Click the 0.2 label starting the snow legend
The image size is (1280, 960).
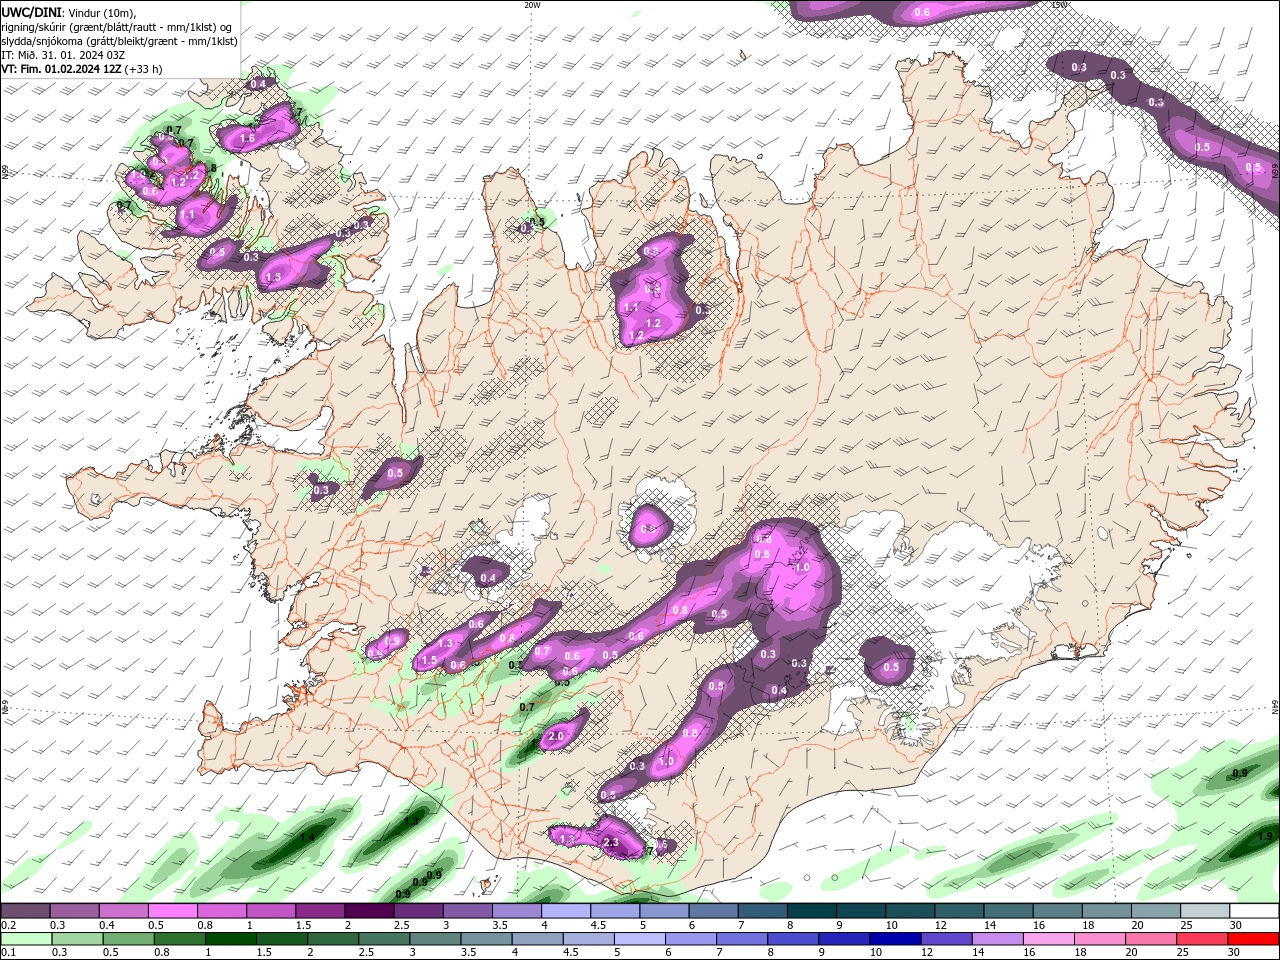(8, 926)
